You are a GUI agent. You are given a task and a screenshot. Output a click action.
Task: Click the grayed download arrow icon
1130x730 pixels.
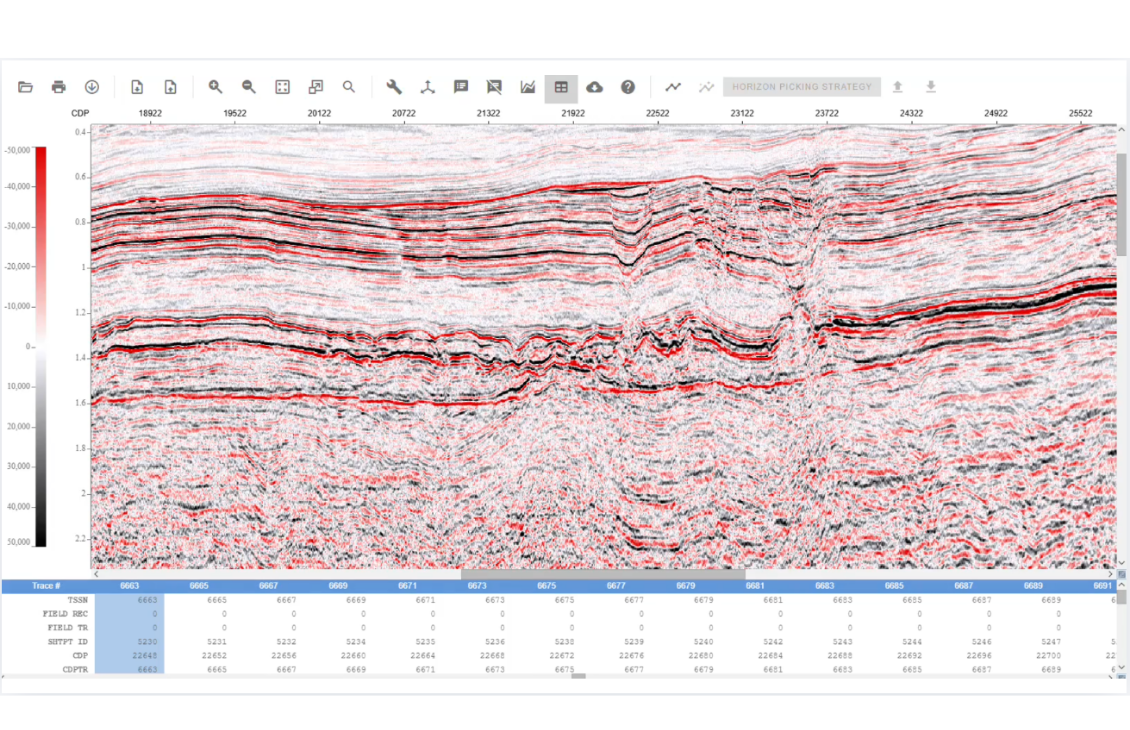point(931,87)
